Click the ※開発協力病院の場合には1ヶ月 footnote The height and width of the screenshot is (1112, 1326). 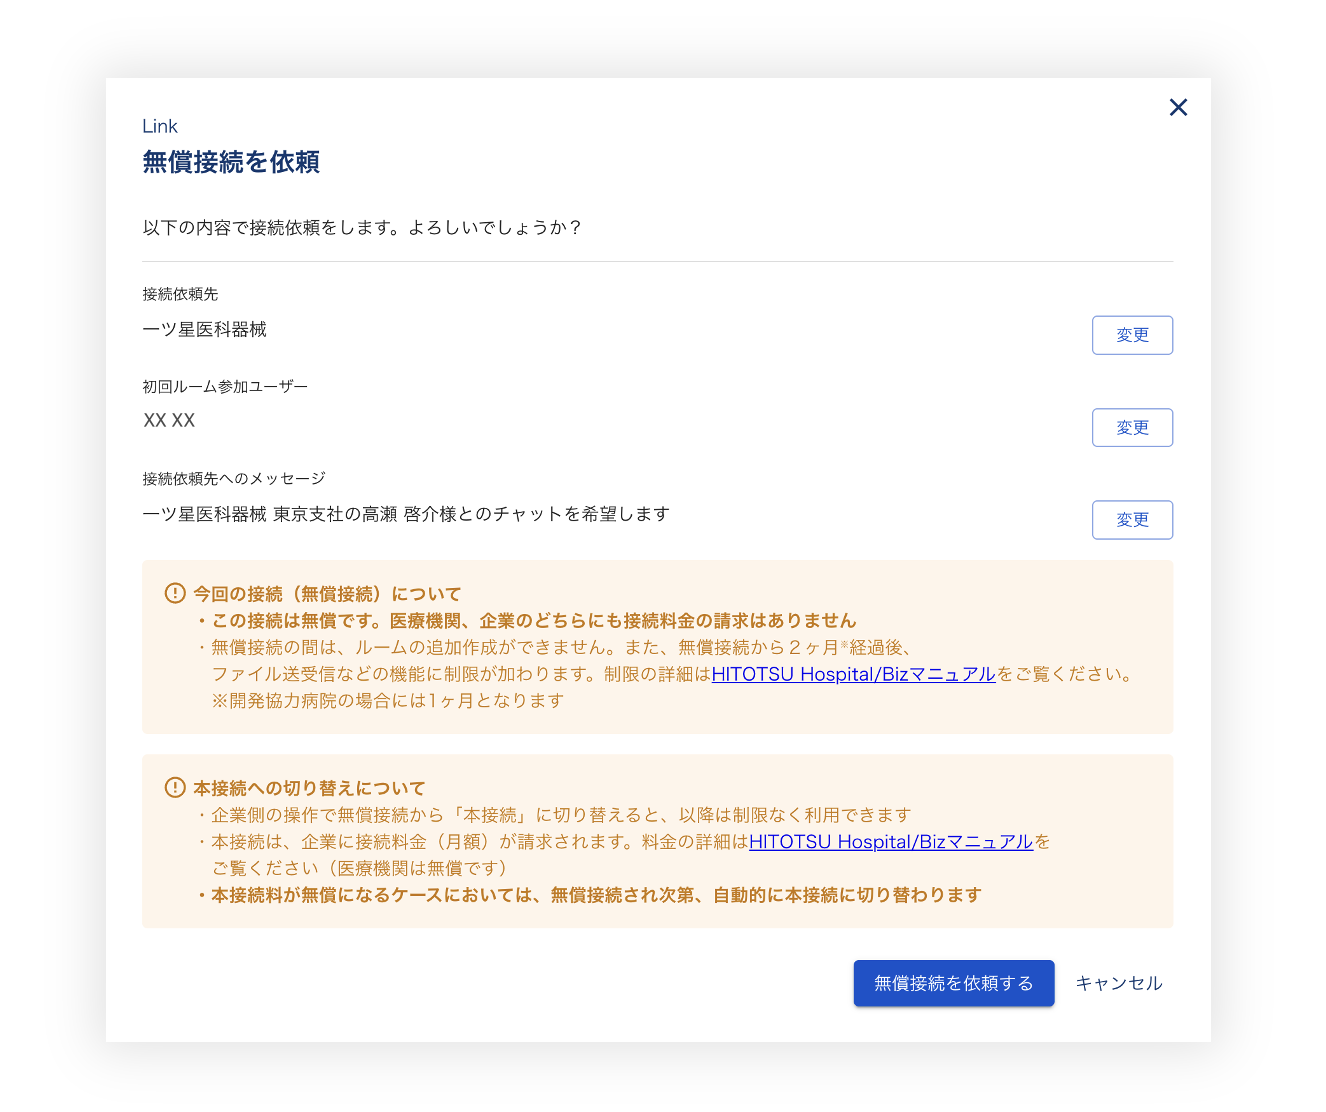[x=388, y=701]
